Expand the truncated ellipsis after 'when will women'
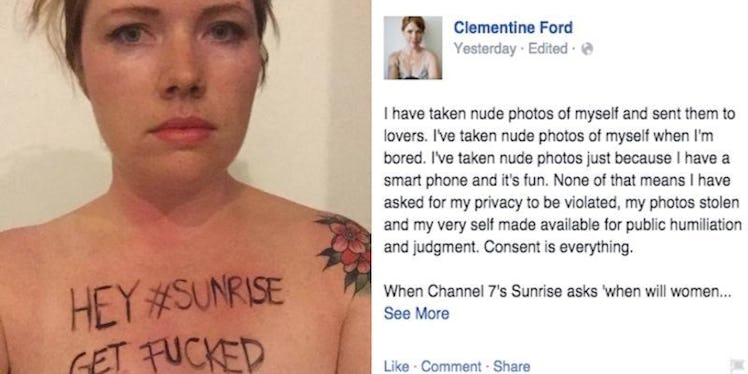 [x=725, y=291]
